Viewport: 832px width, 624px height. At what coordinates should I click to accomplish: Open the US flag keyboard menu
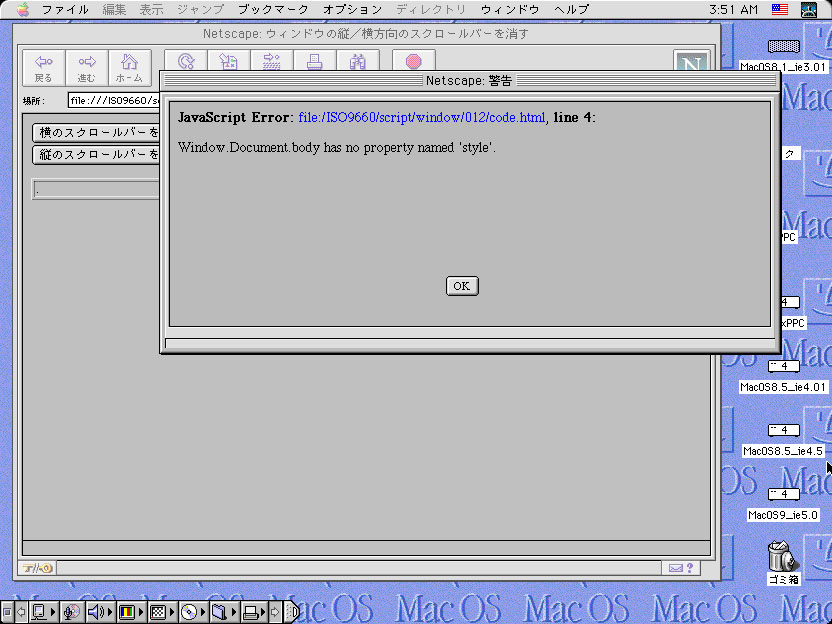779,10
